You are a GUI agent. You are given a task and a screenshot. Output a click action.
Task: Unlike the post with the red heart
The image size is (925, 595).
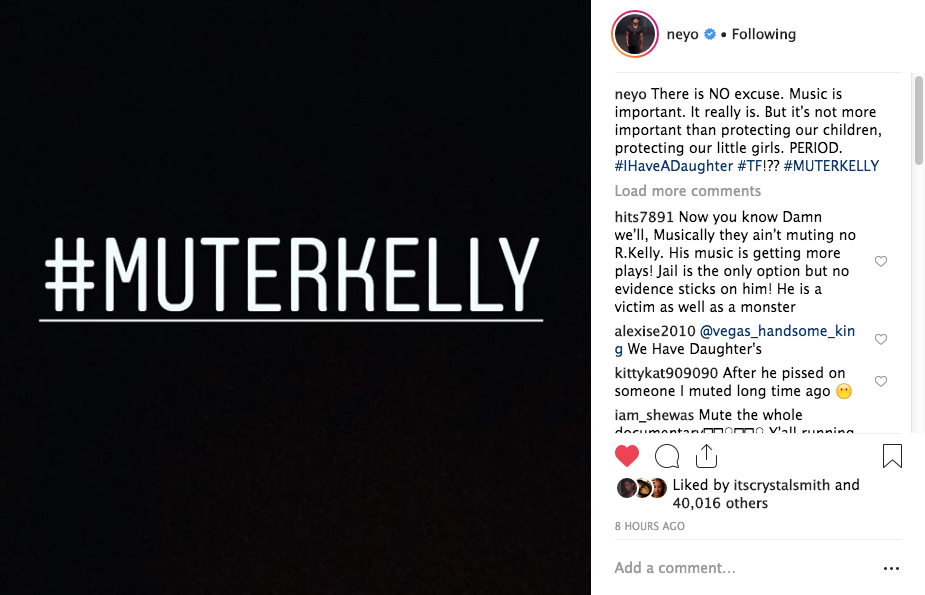[627, 457]
